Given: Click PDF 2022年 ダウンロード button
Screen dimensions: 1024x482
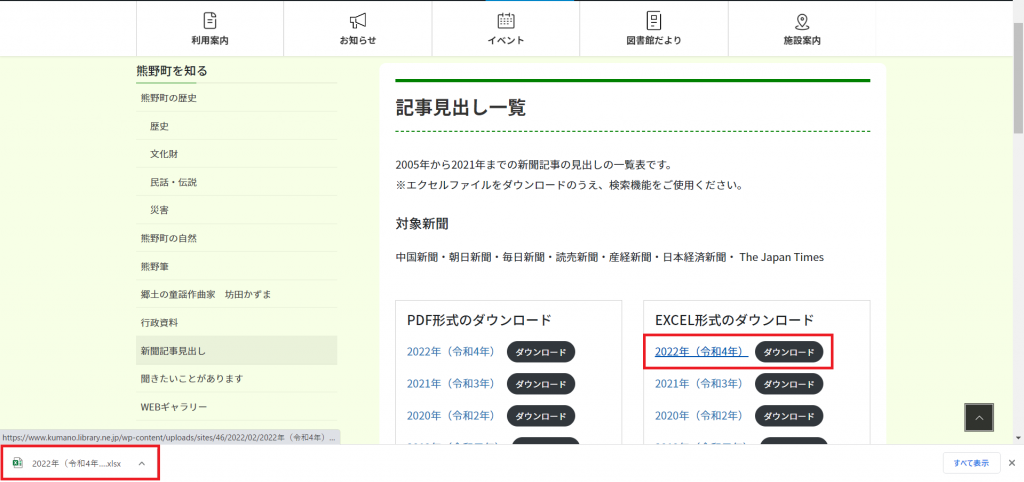Looking at the screenshot, I should (x=541, y=352).
